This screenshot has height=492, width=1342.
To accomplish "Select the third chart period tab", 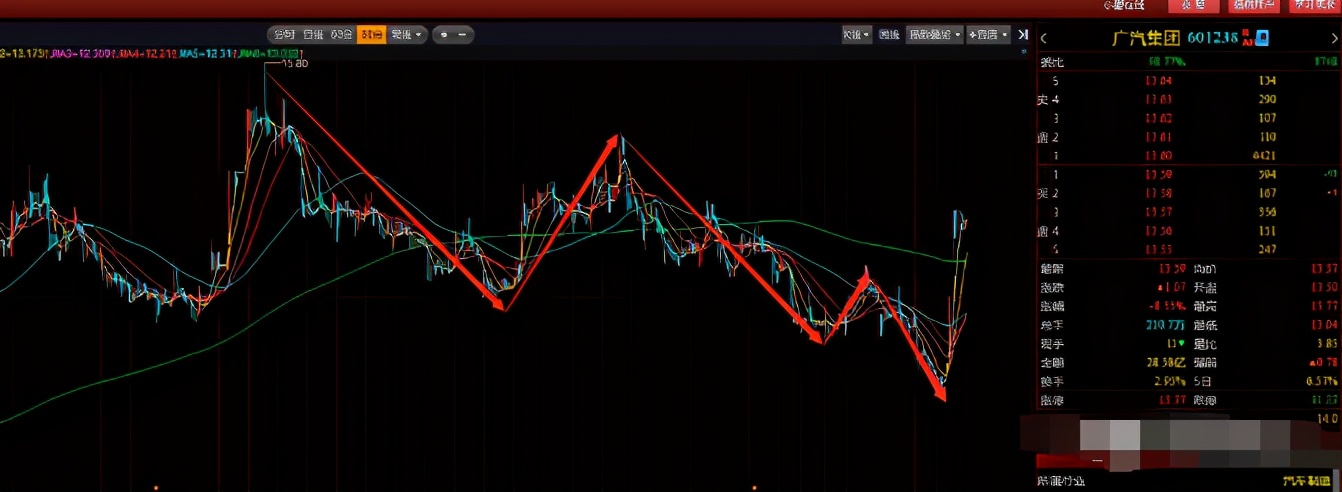I will 343,34.
